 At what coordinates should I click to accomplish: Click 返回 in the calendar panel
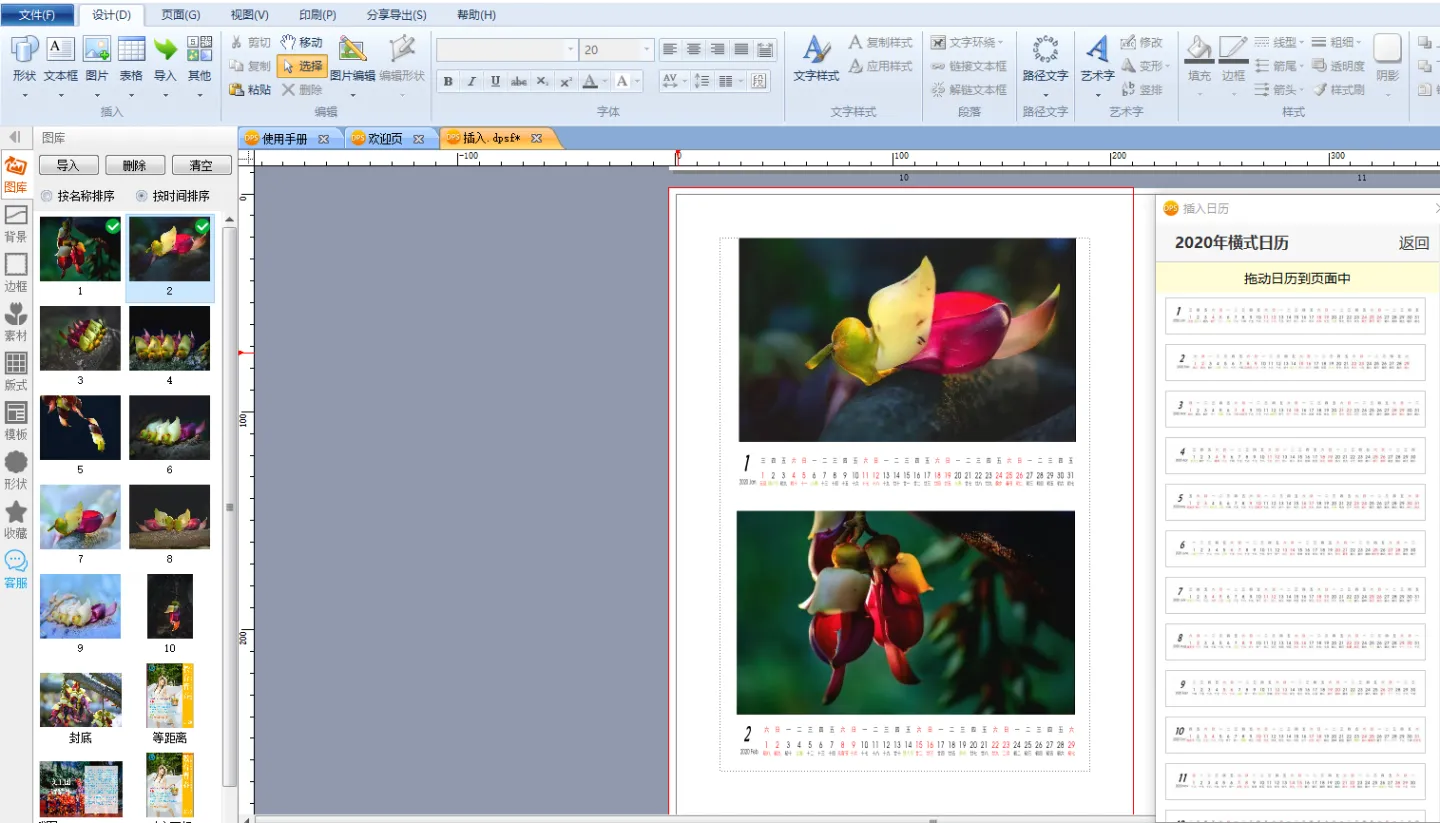1413,243
